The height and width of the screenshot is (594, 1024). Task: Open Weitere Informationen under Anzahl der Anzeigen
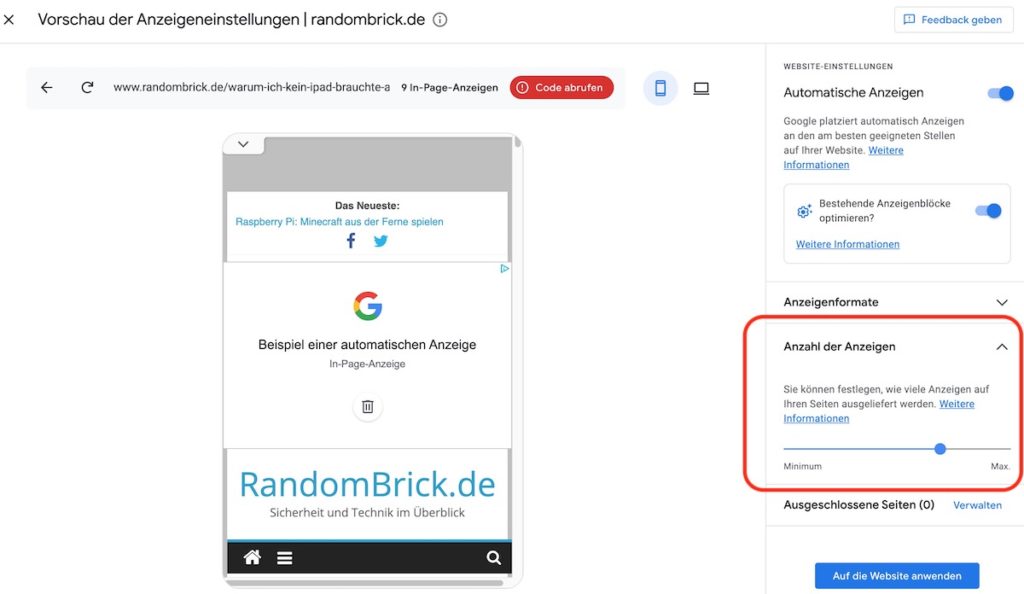[x=878, y=411]
